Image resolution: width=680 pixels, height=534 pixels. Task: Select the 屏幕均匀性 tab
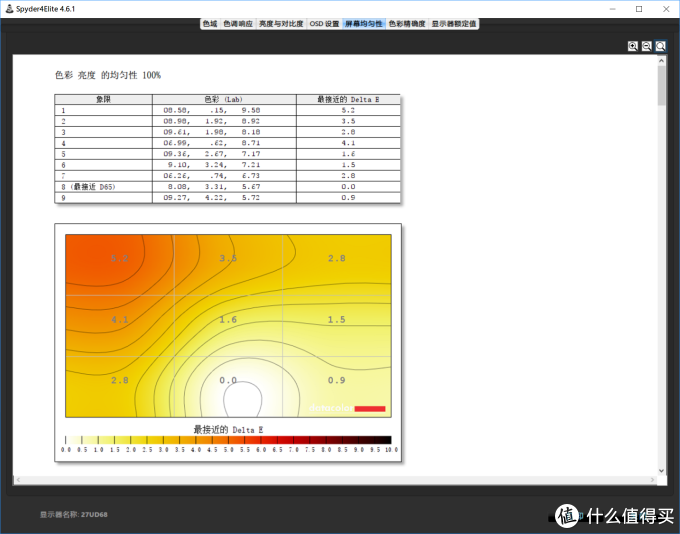click(x=364, y=24)
